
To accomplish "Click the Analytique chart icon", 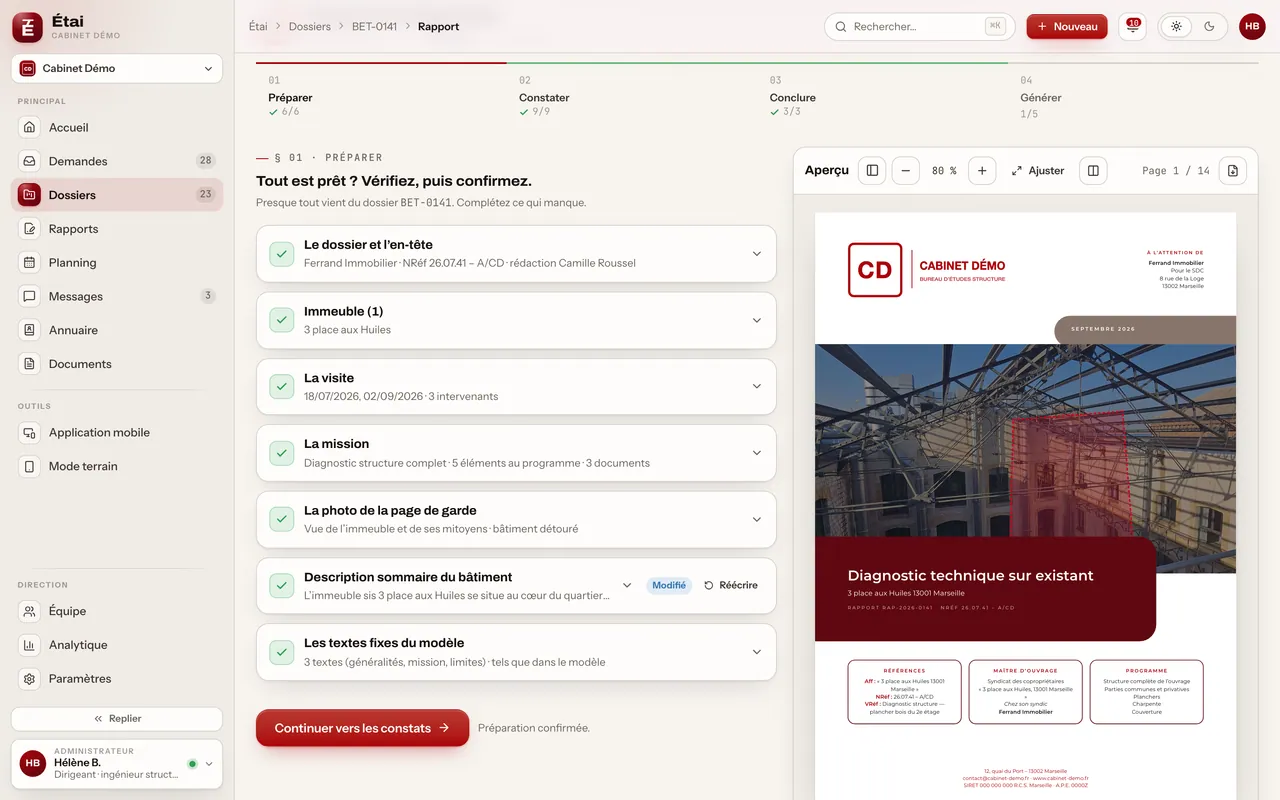I will click(x=30, y=645).
